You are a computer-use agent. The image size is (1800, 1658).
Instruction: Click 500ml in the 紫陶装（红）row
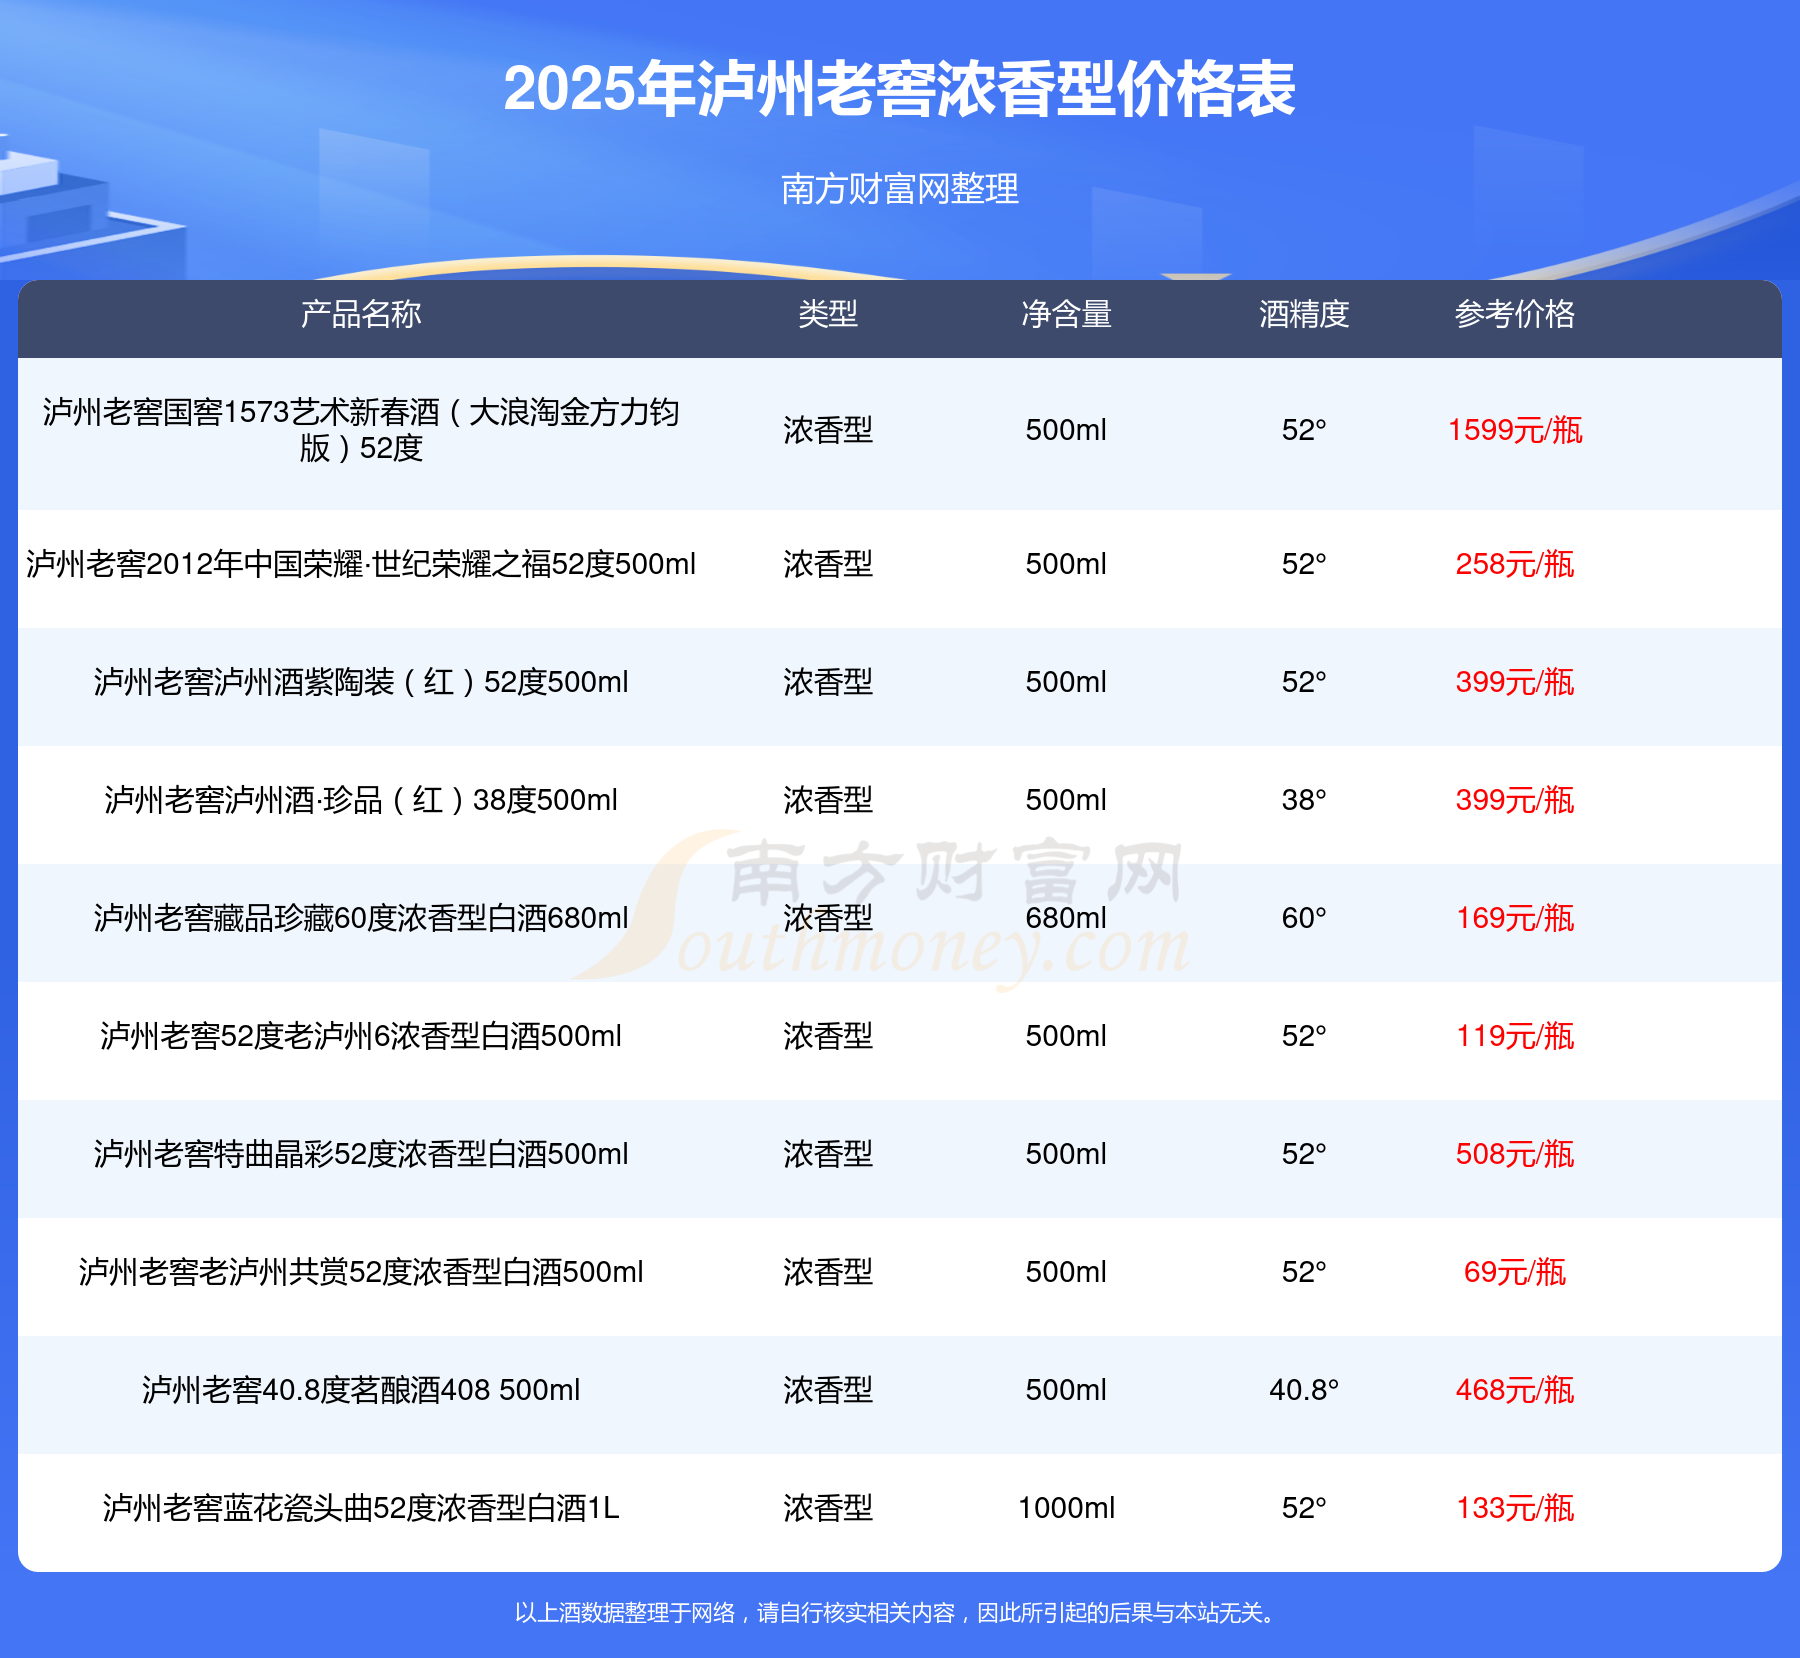(1066, 682)
